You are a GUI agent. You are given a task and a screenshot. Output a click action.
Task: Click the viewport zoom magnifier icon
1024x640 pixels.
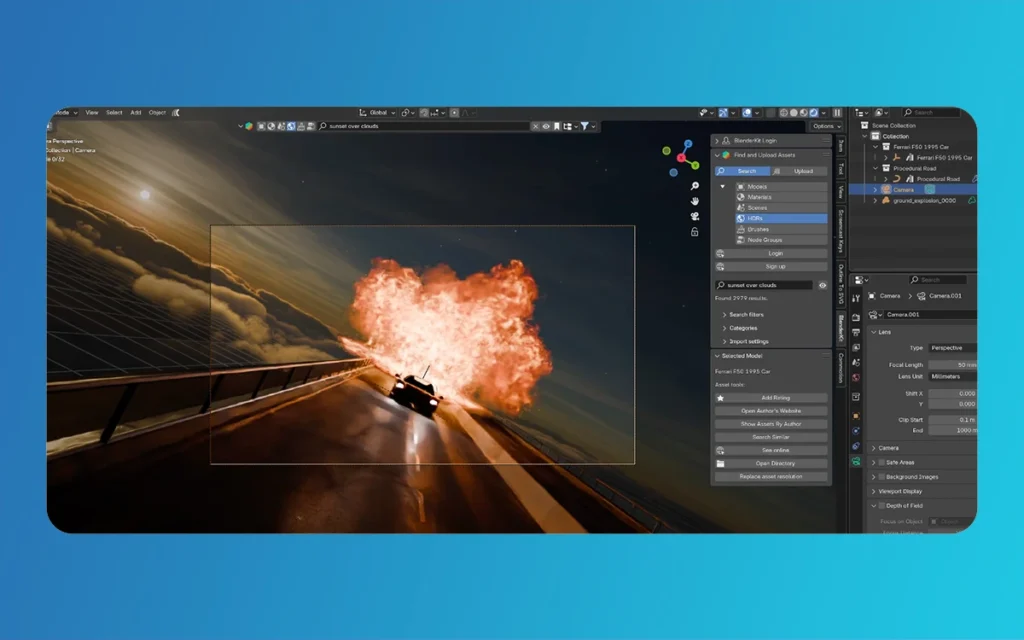click(695, 186)
